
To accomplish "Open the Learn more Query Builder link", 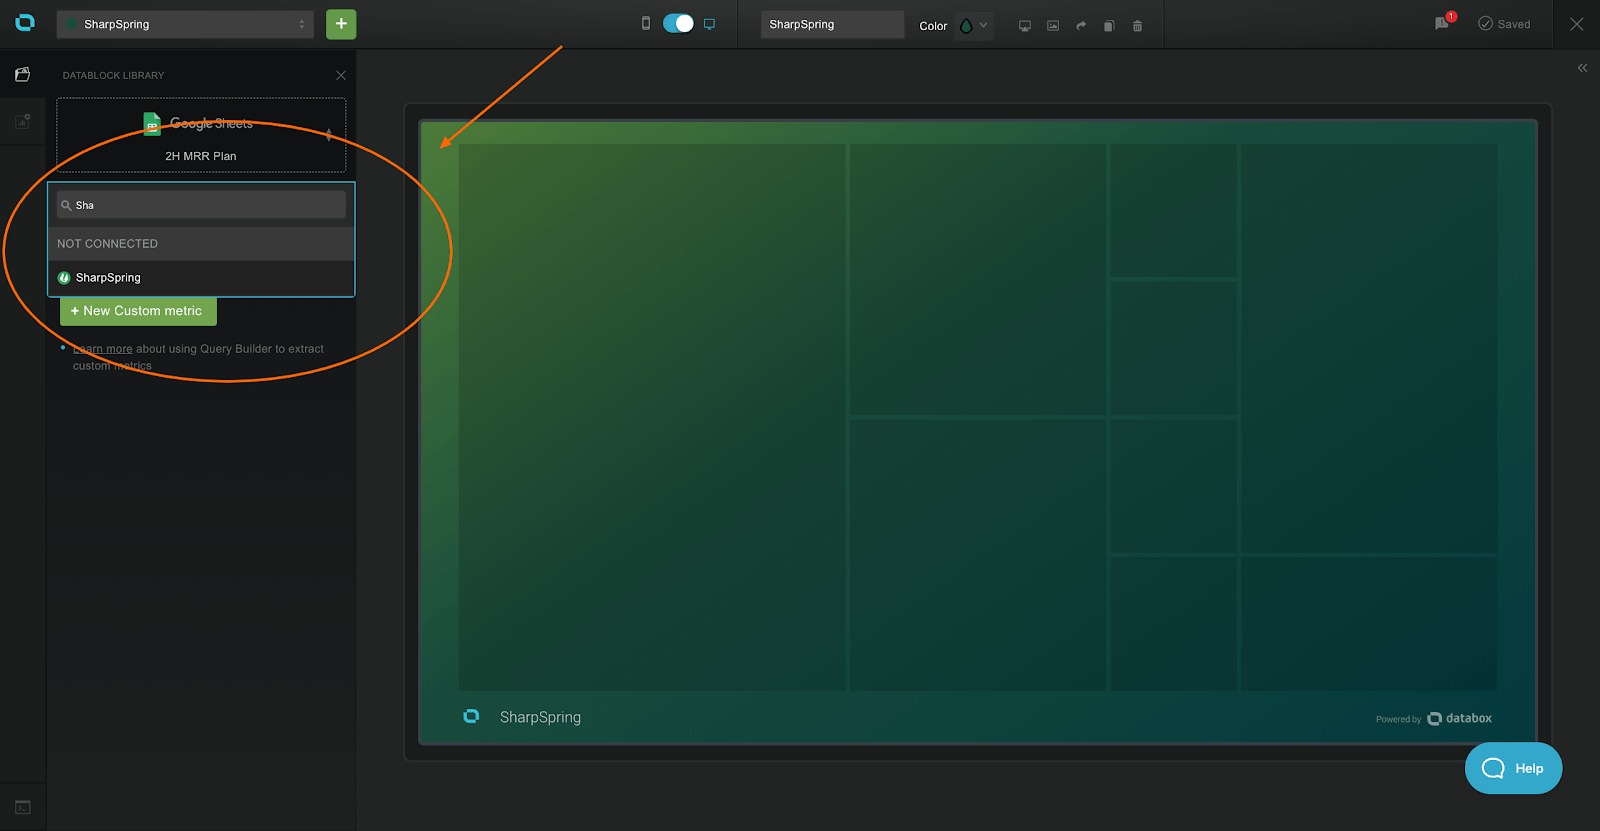I will click(103, 349).
